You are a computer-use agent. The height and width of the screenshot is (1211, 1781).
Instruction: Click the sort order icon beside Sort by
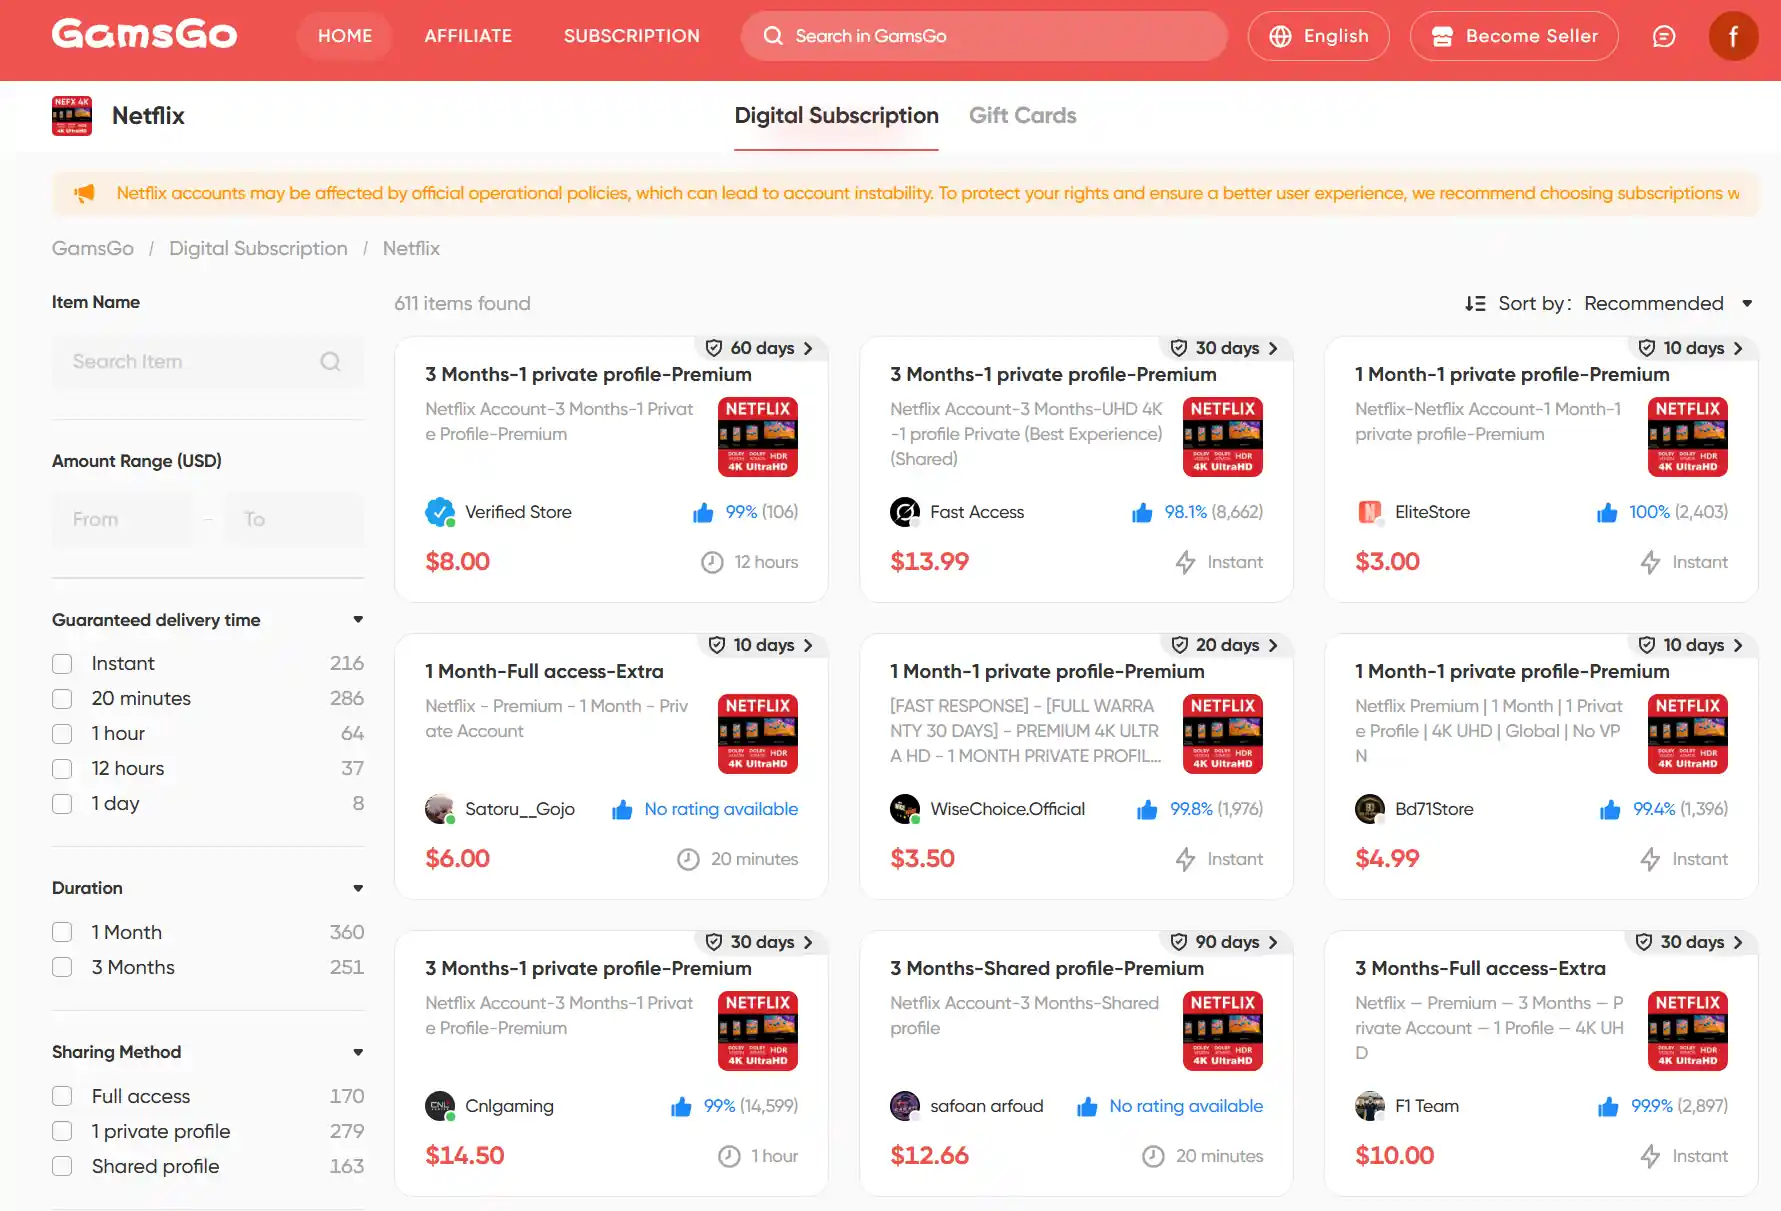point(1475,303)
